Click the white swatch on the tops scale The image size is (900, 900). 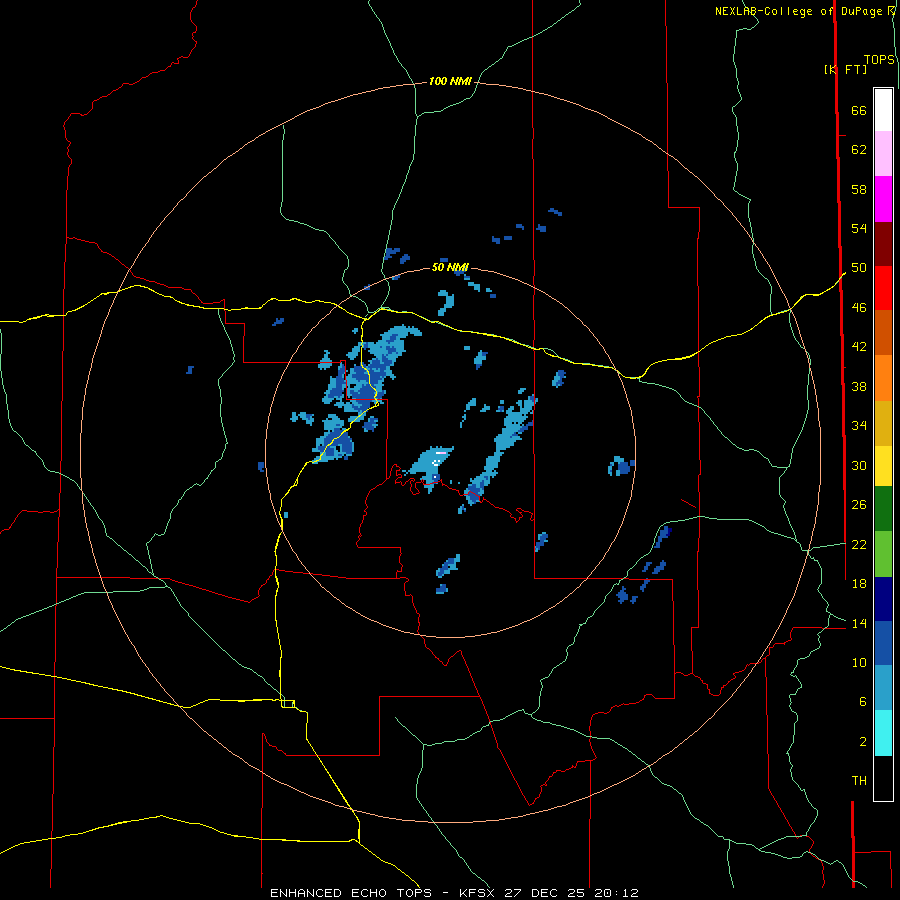tap(883, 110)
